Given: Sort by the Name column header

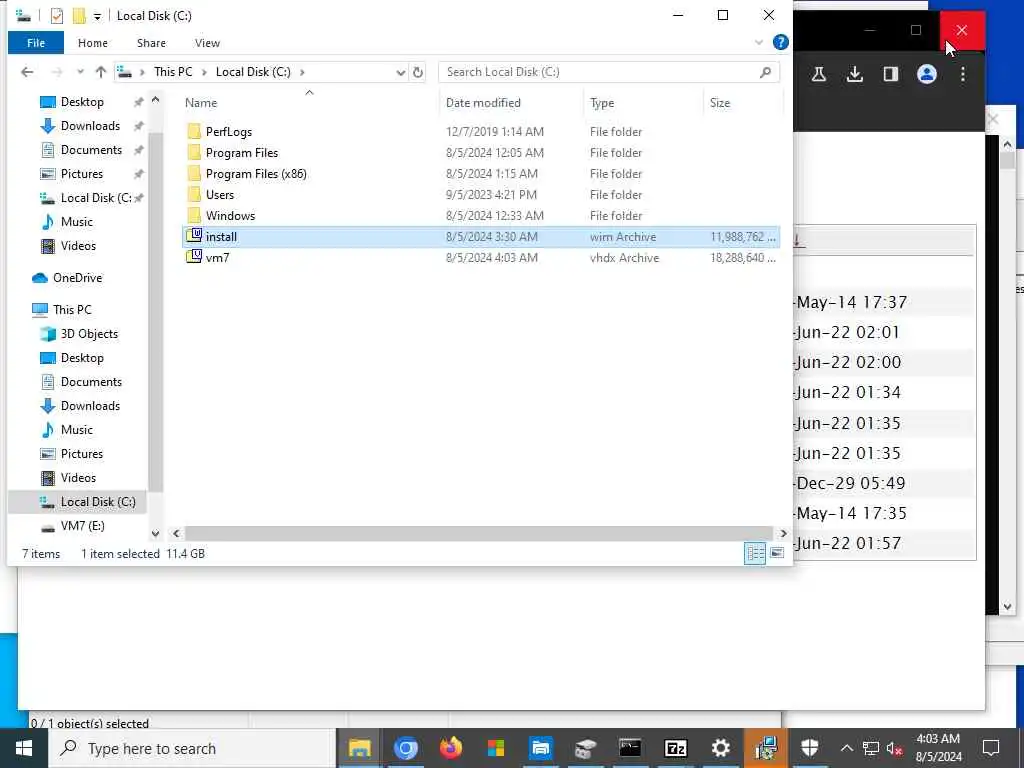Looking at the screenshot, I should [x=200, y=103].
